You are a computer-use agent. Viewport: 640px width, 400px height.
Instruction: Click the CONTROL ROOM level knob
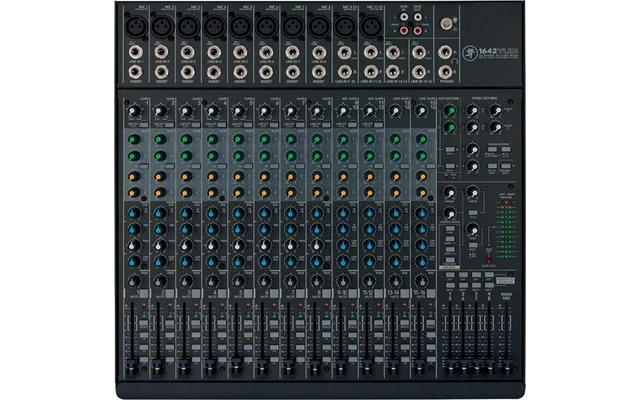(449, 213)
